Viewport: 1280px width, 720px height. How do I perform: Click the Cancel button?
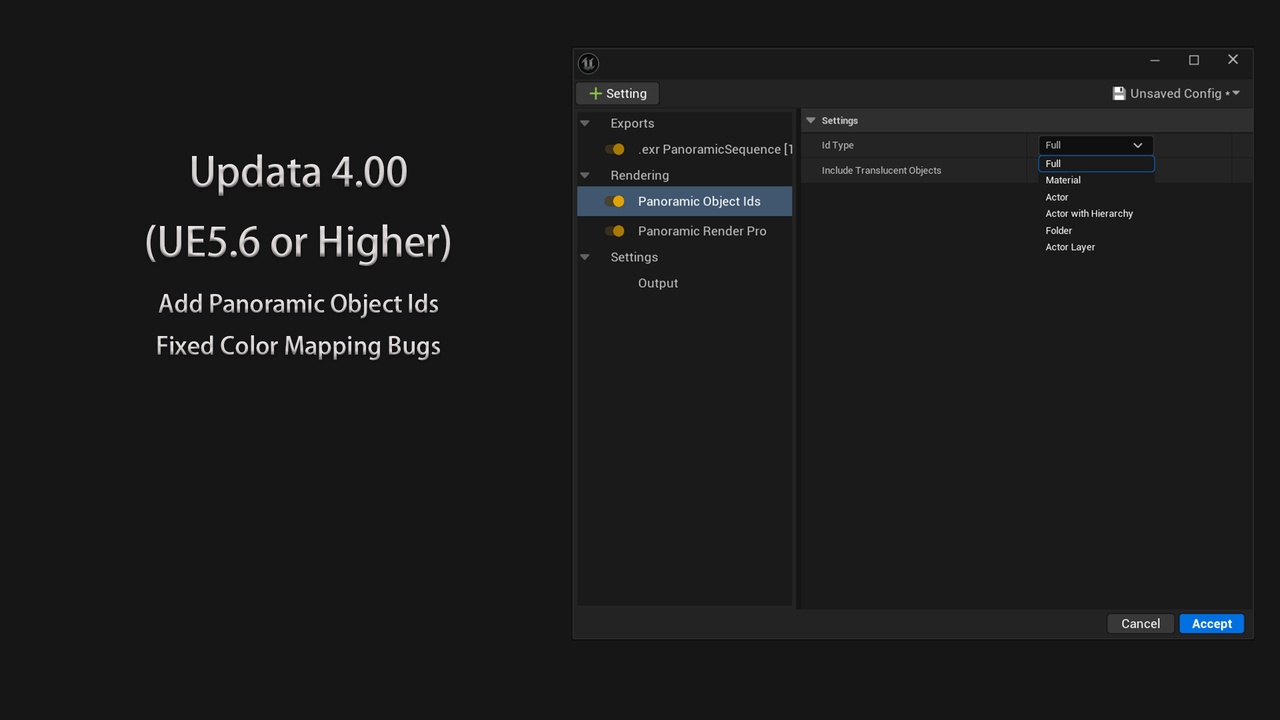(1140, 623)
